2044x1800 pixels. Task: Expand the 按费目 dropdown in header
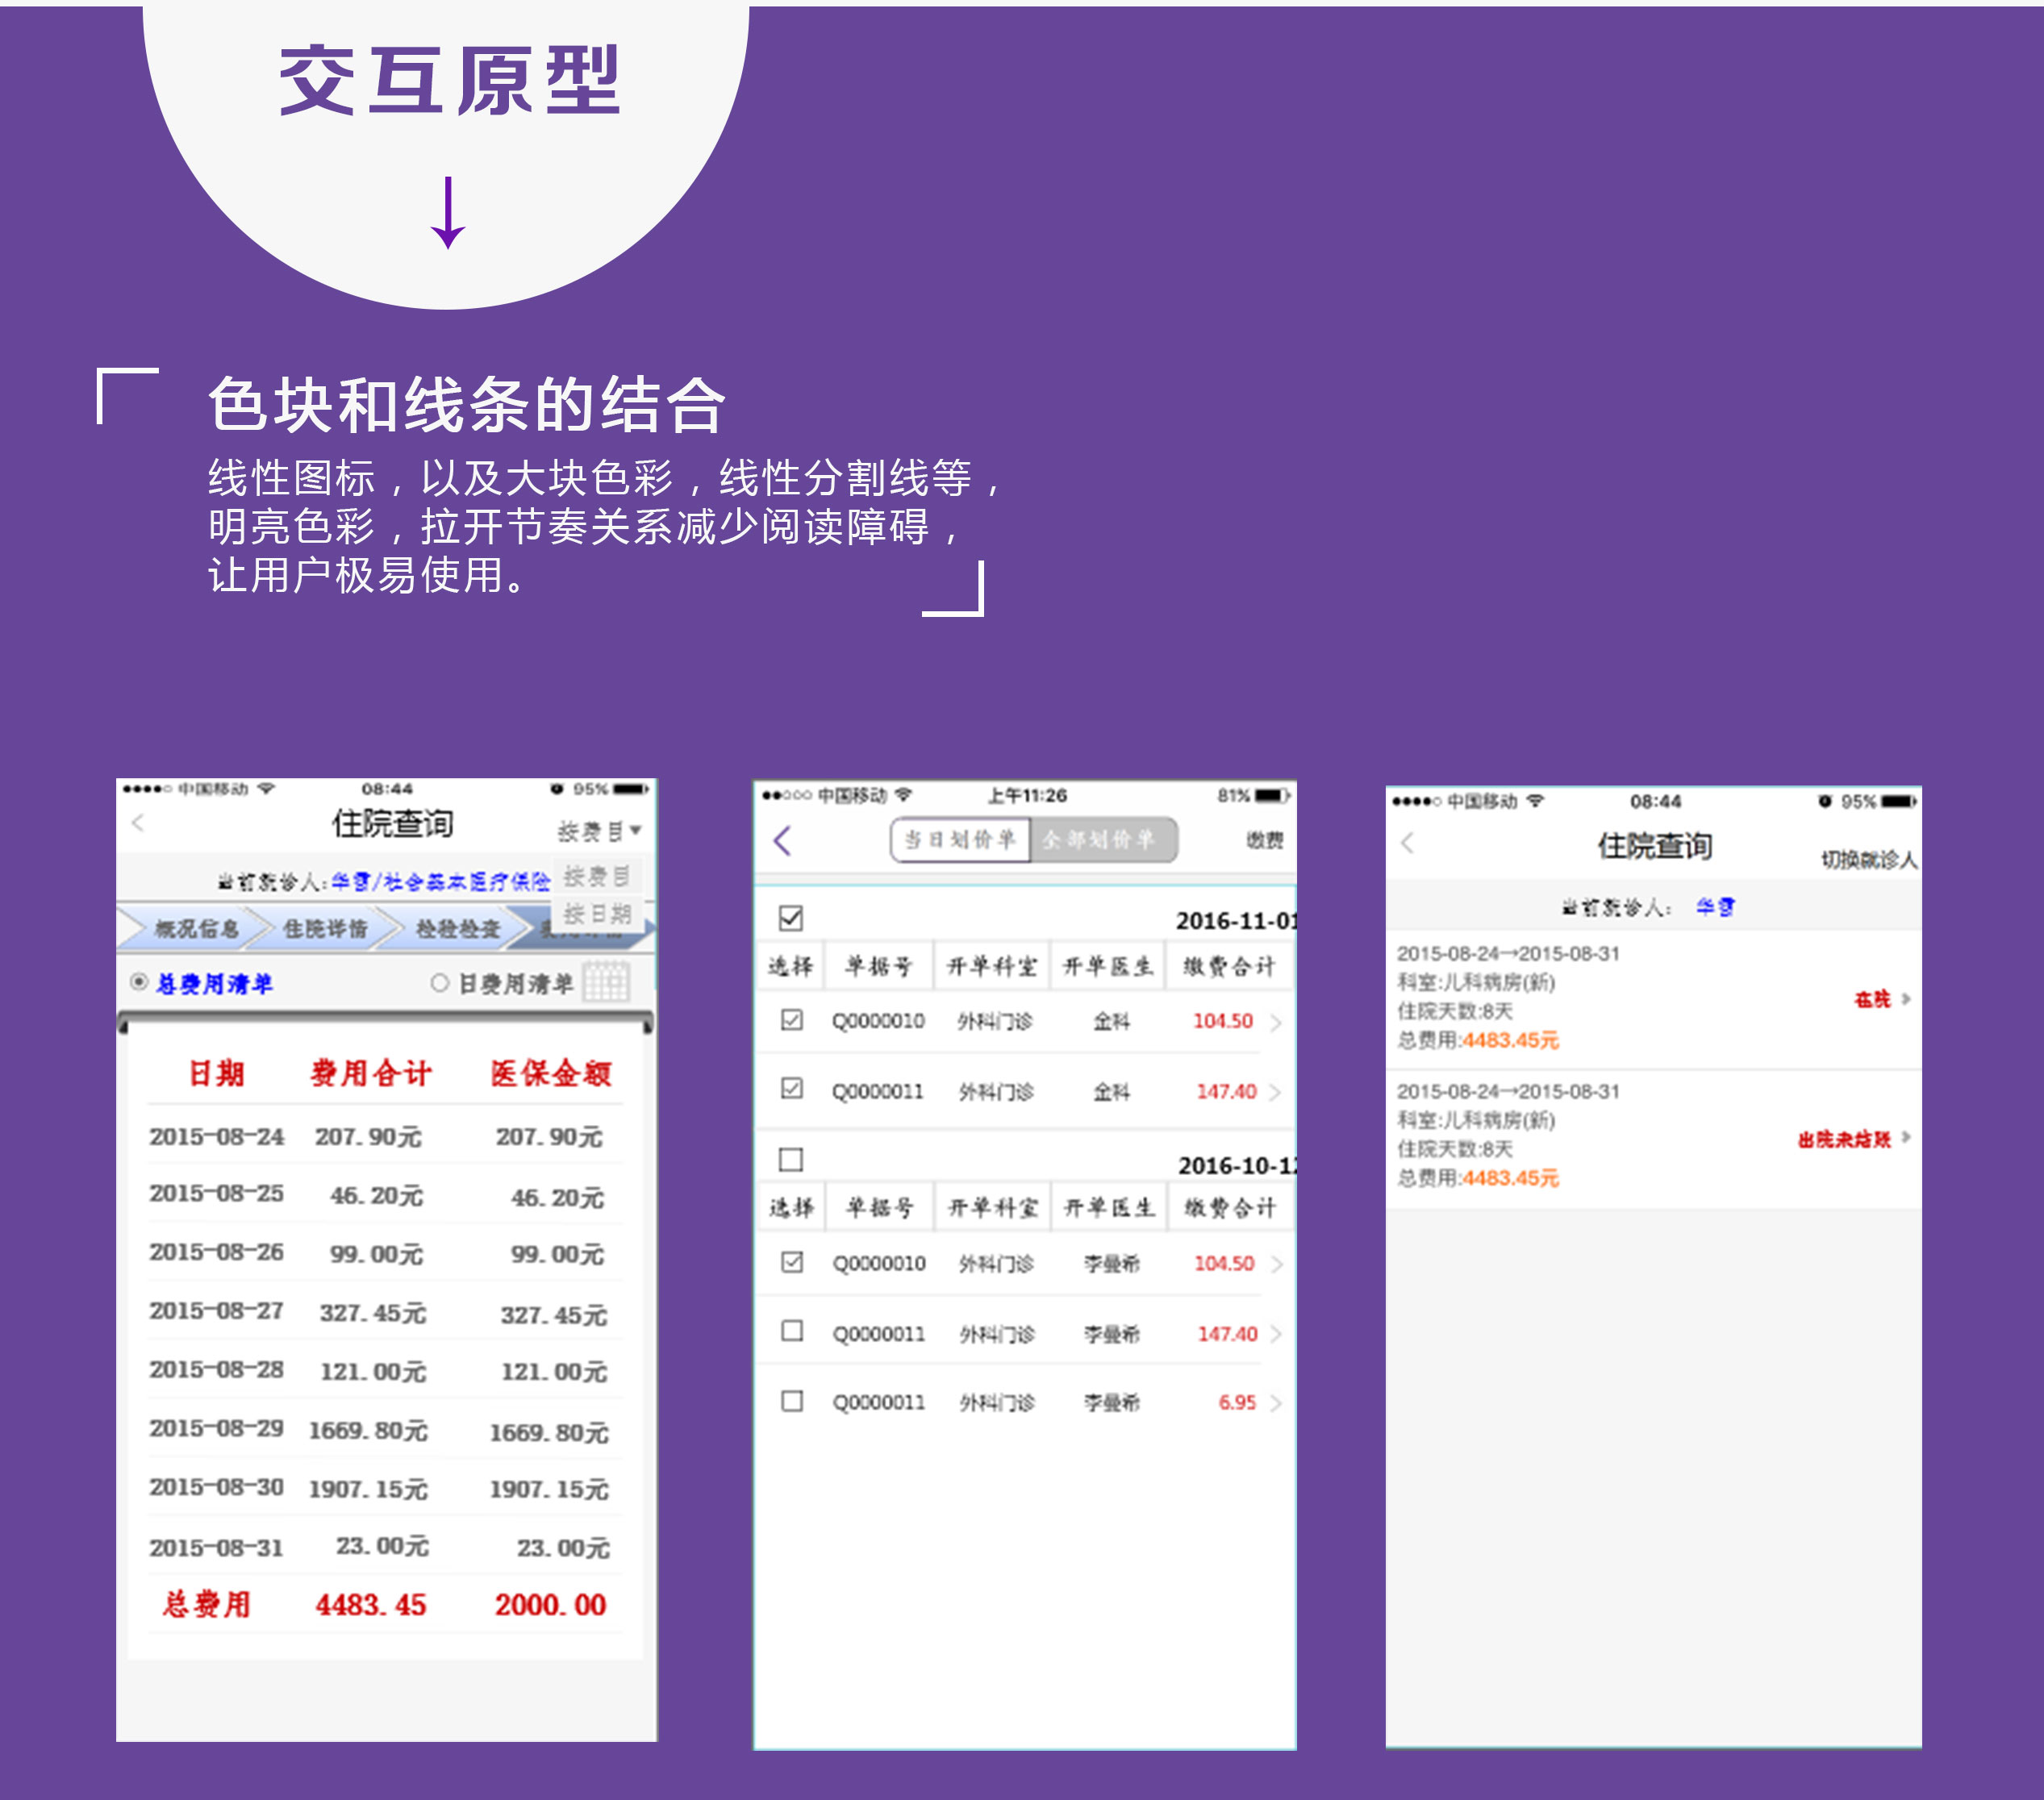(599, 831)
